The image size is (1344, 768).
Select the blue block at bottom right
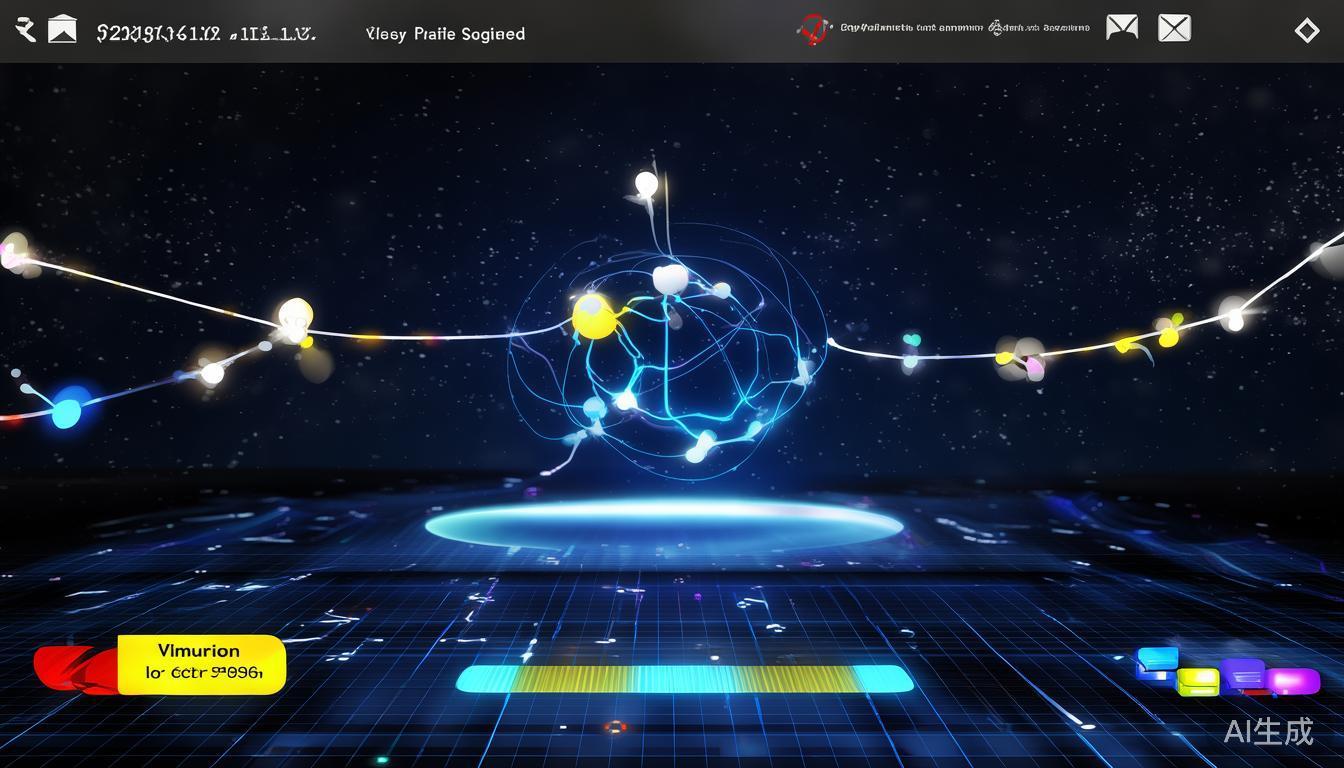click(1157, 661)
